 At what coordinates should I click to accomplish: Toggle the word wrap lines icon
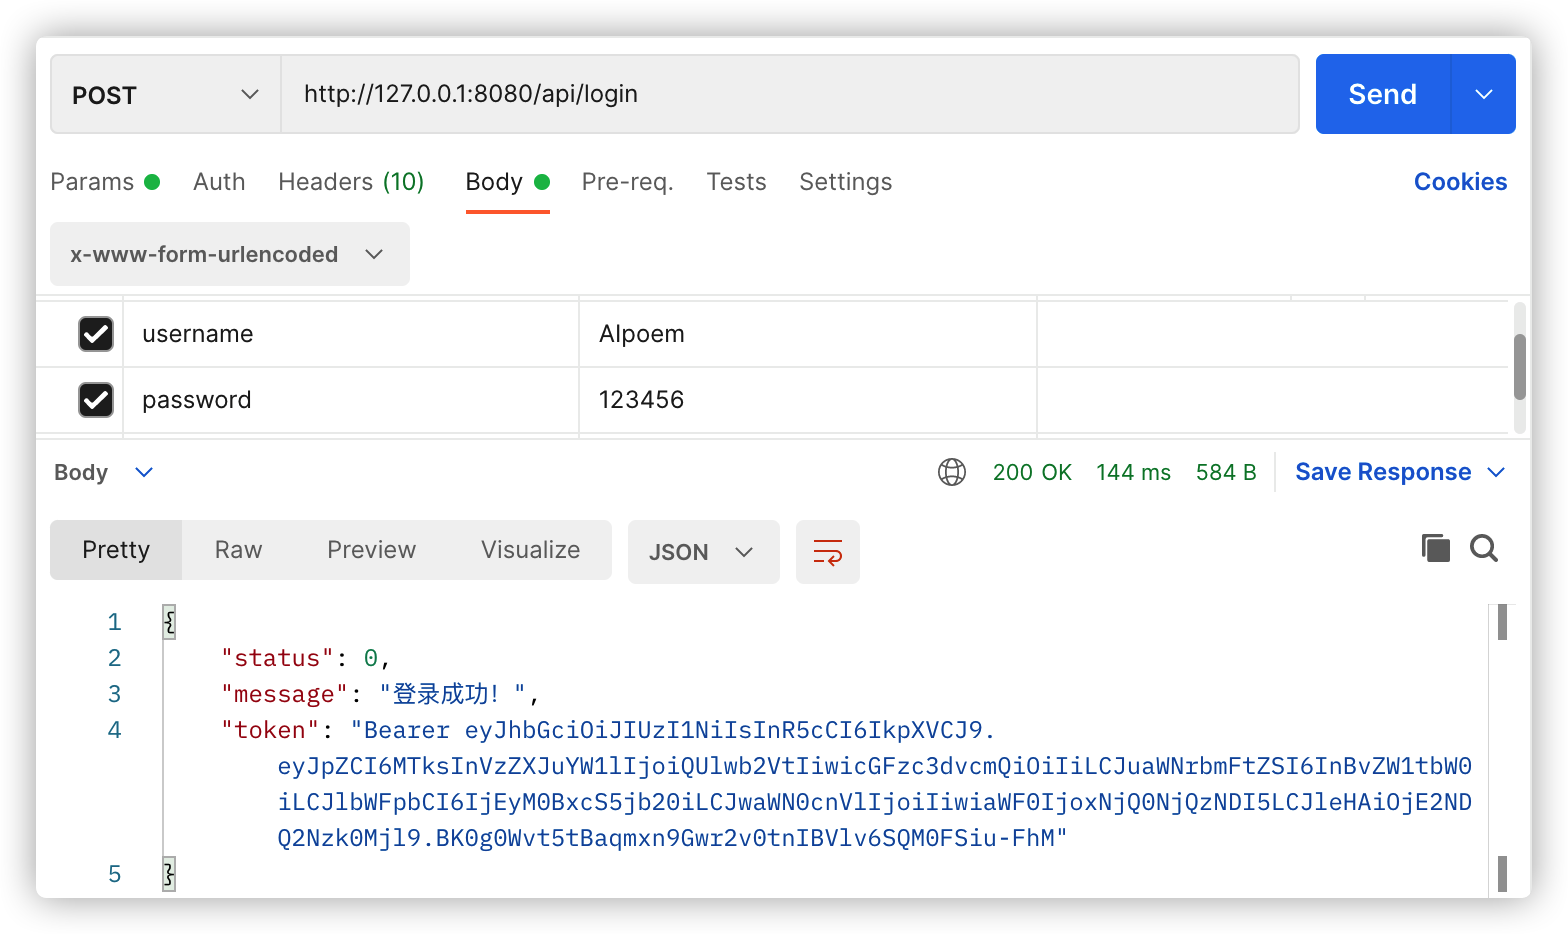(828, 552)
